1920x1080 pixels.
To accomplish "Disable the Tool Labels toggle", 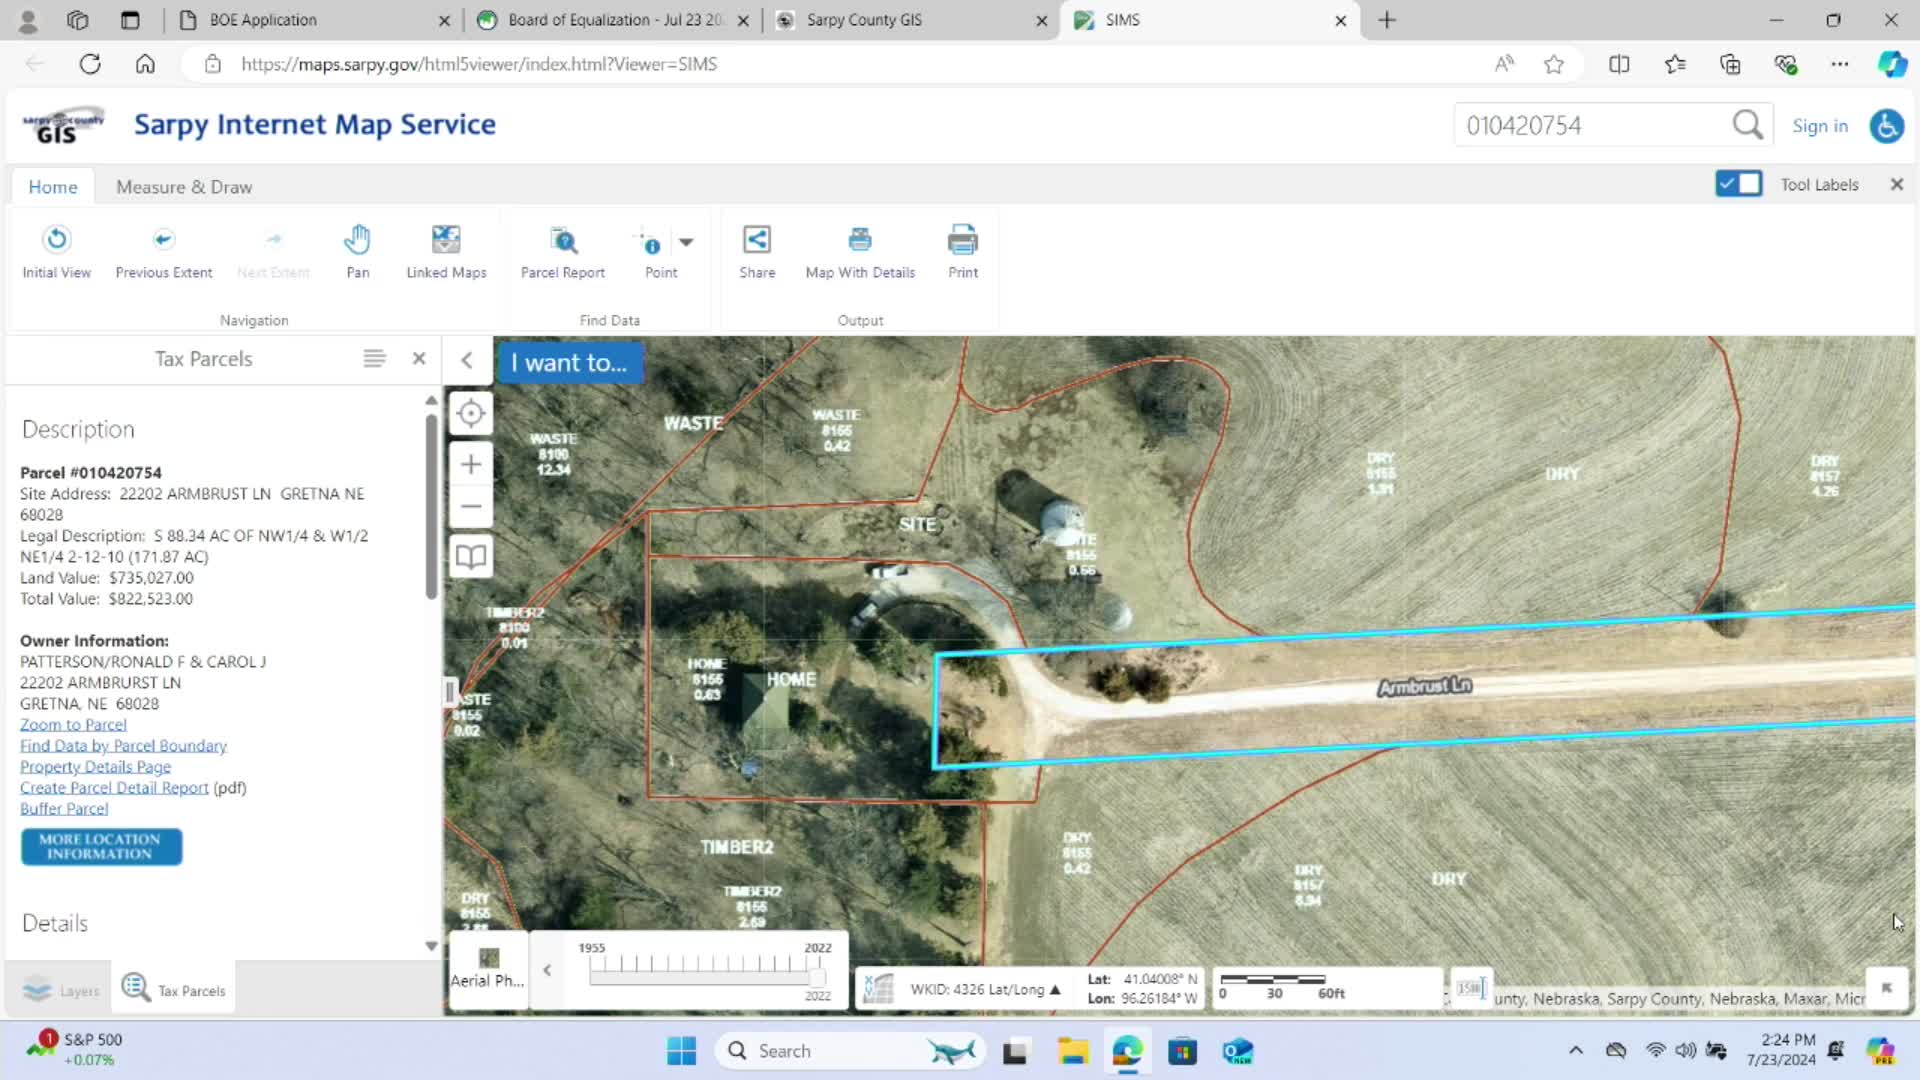I will (x=1739, y=184).
